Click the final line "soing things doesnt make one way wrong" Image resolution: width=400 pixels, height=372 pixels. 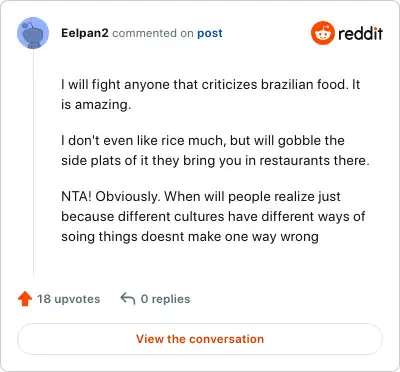tap(190, 237)
